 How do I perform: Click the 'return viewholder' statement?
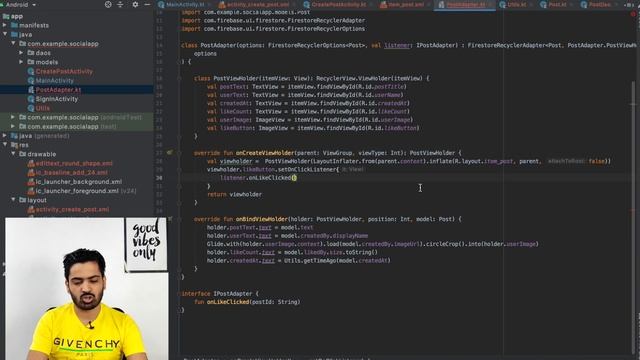[234, 194]
